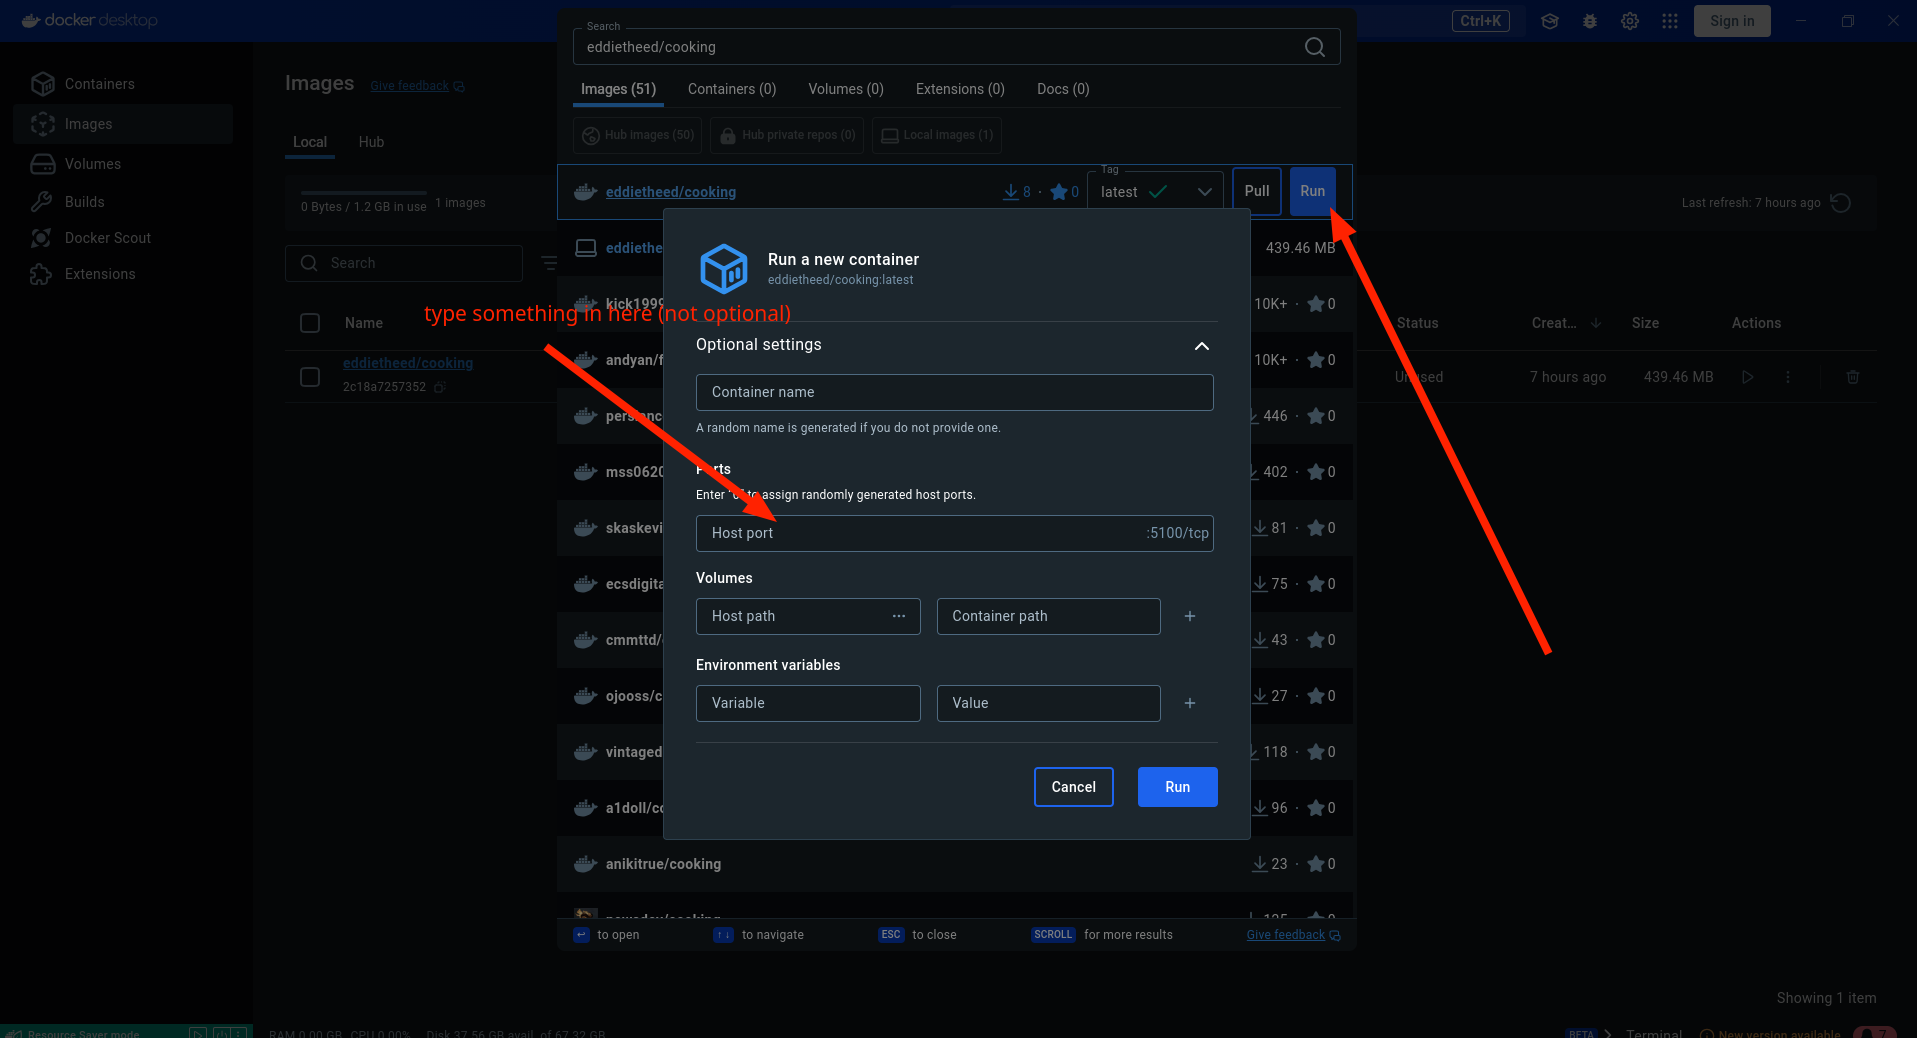The height and width of the screenshot is (1038, 1917).
Task: Open the eddietheed/cooking link in search results
Action: coord(670,192)
